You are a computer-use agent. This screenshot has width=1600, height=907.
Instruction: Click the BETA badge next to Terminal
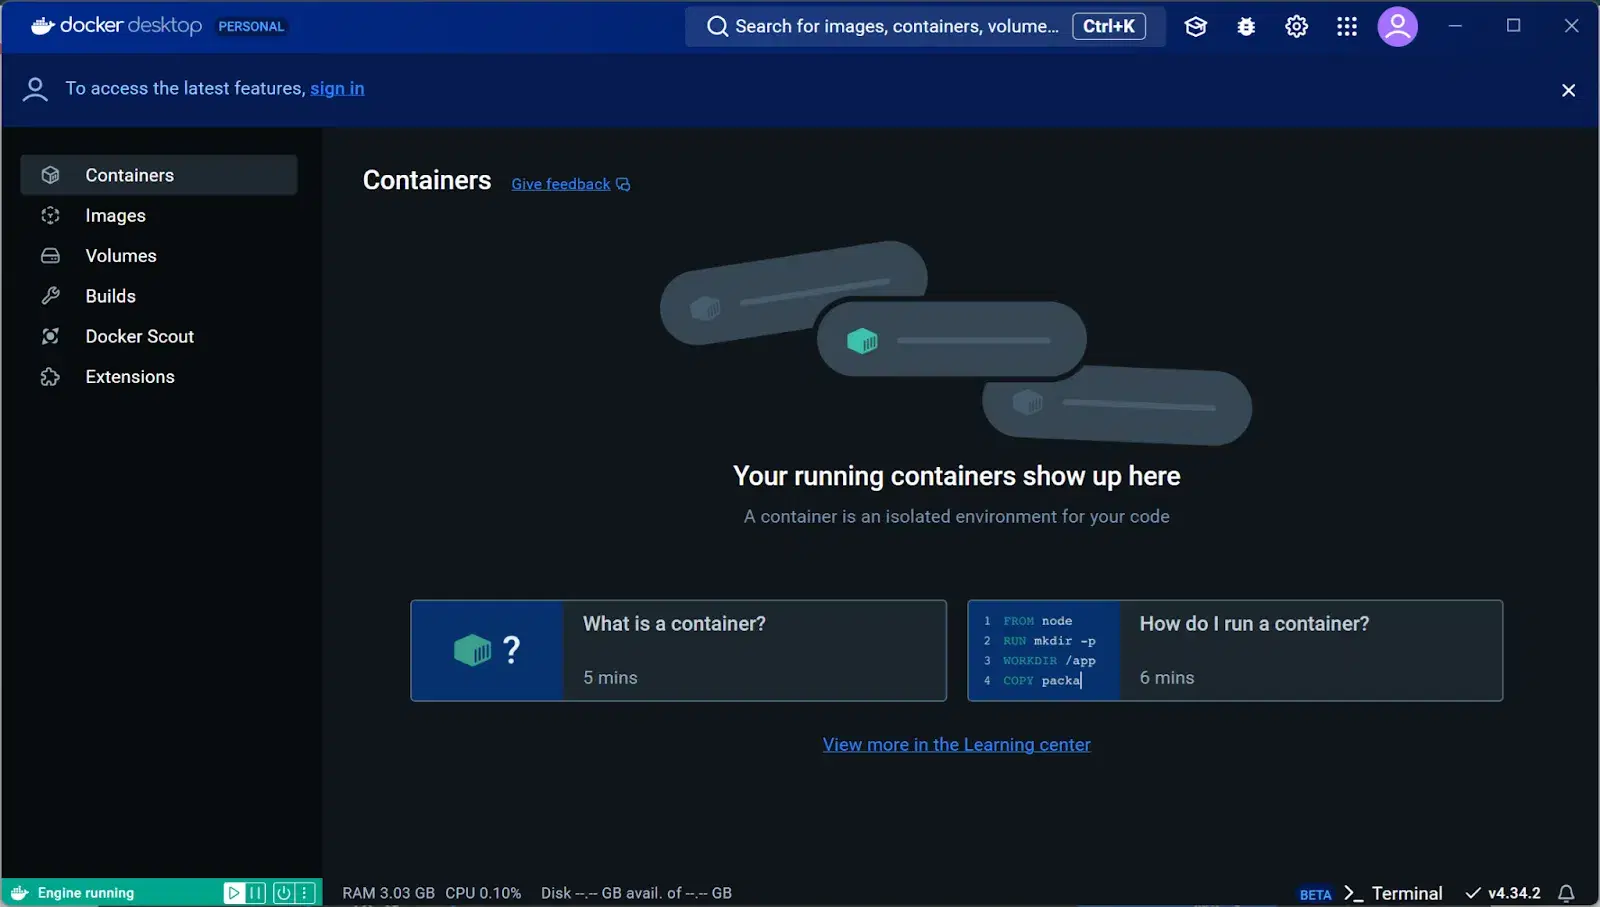[1315, 894]
